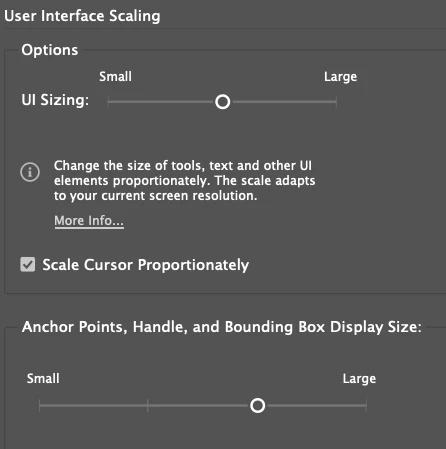
Task: Click the Small label above anchor size slider
Action: coord(43,379)
